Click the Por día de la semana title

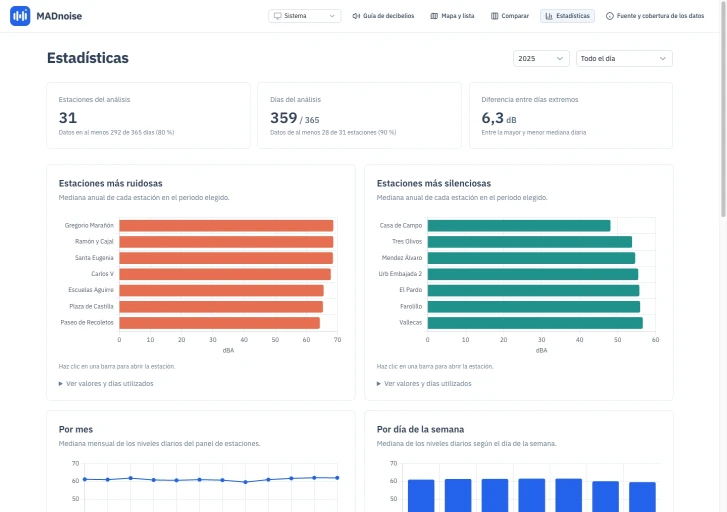click(x=420, y=429)
